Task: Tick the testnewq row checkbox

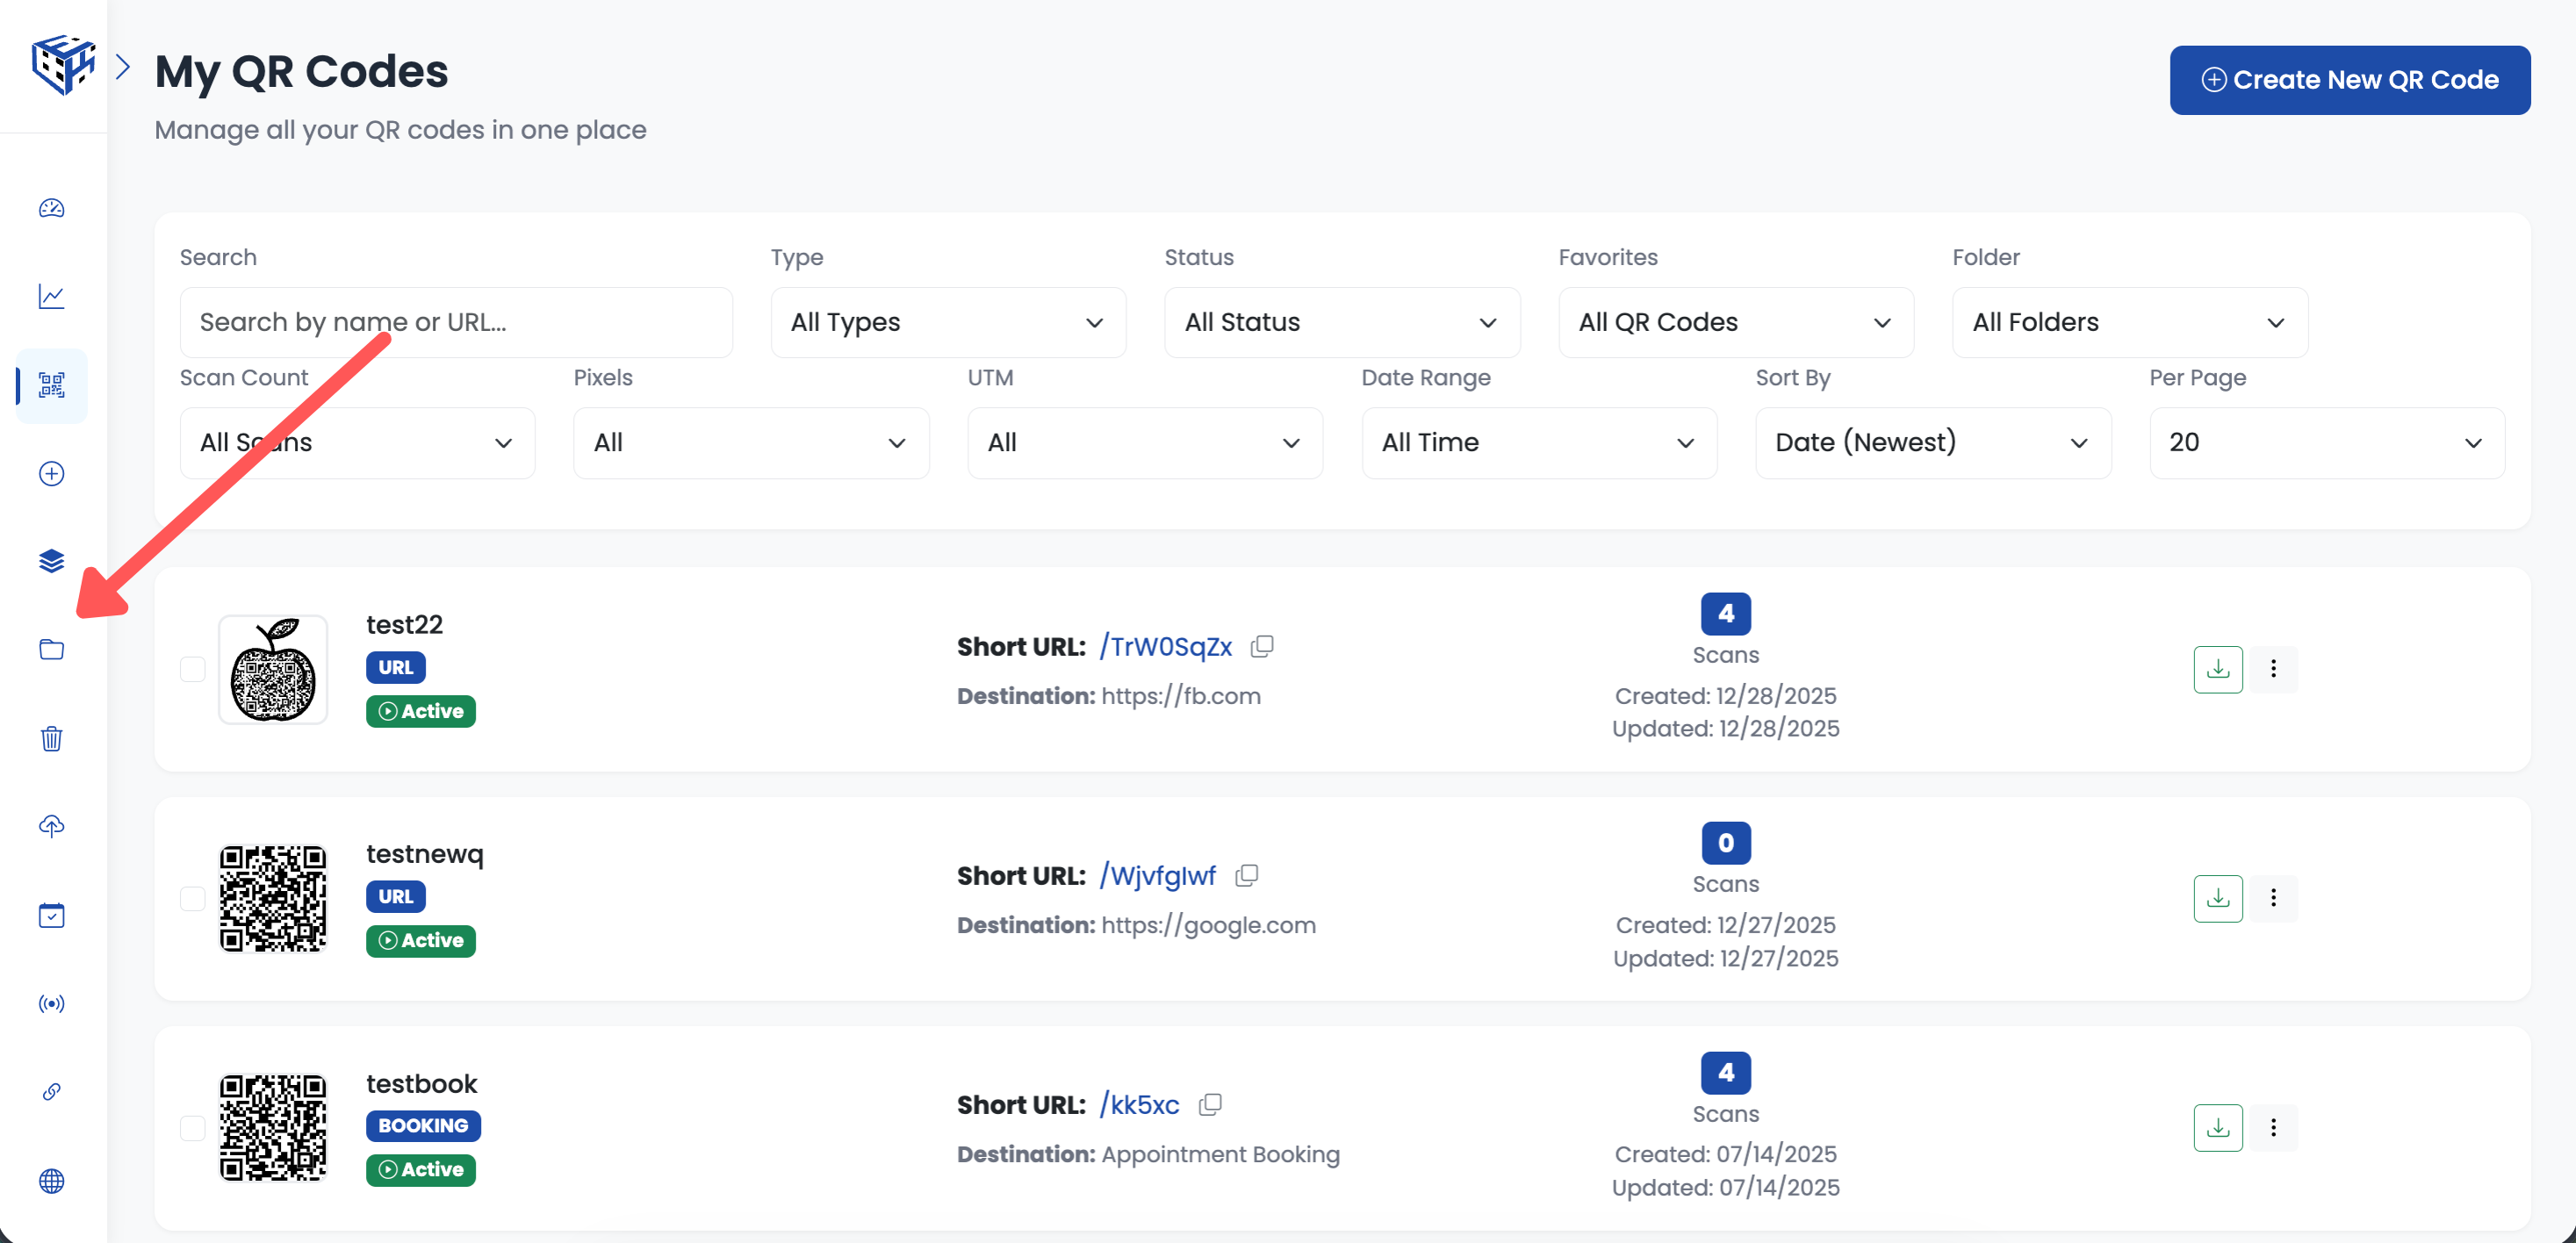Action: tap(193, 898)
